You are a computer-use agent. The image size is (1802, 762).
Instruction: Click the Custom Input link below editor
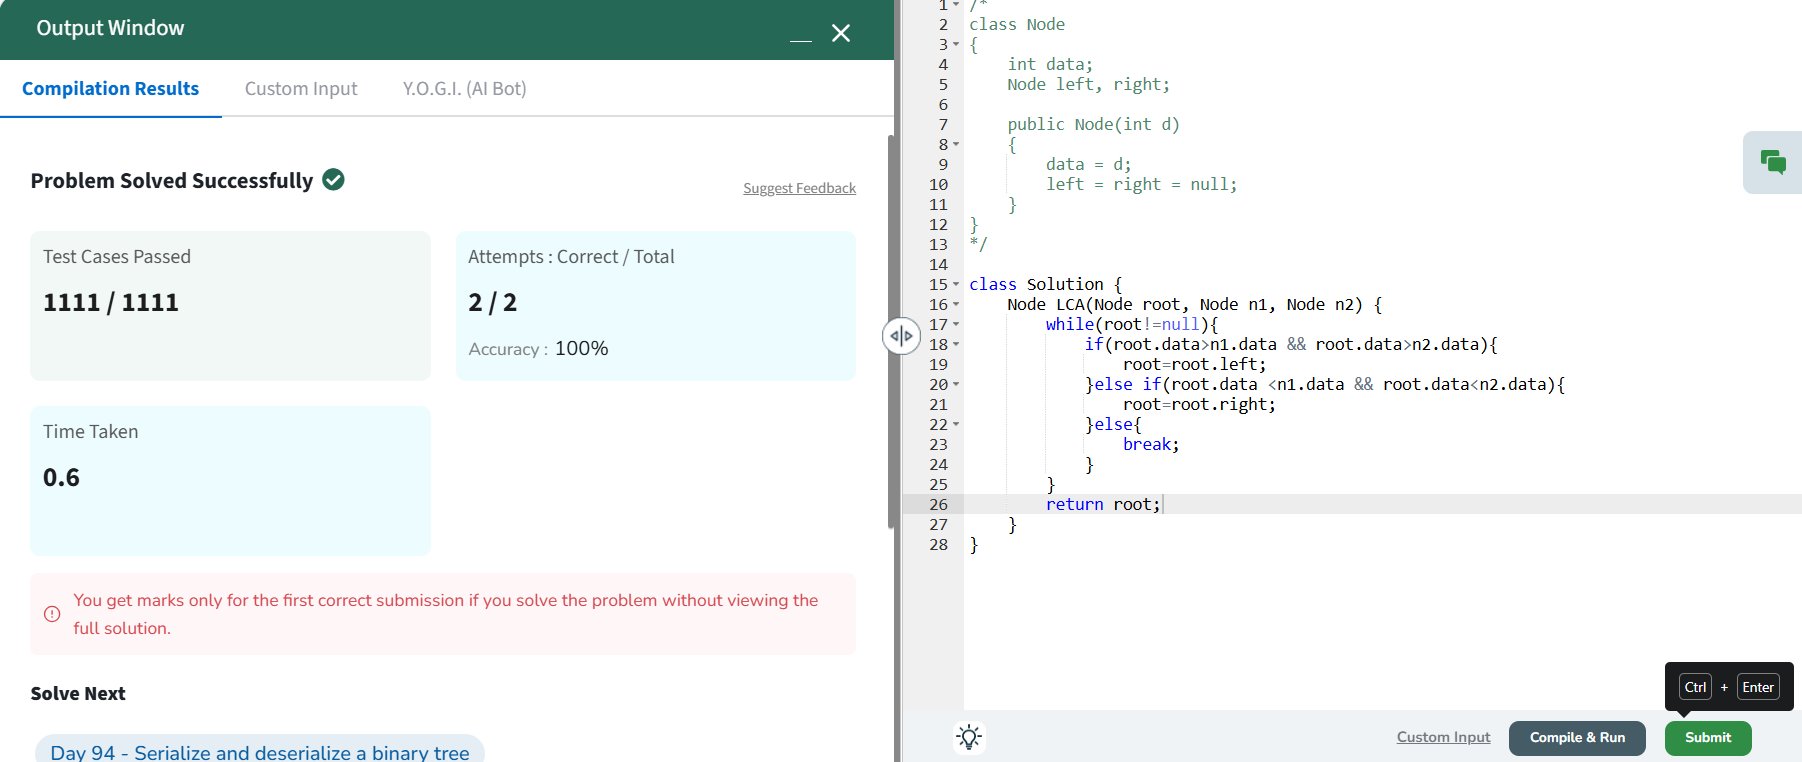pos(1443,737)
